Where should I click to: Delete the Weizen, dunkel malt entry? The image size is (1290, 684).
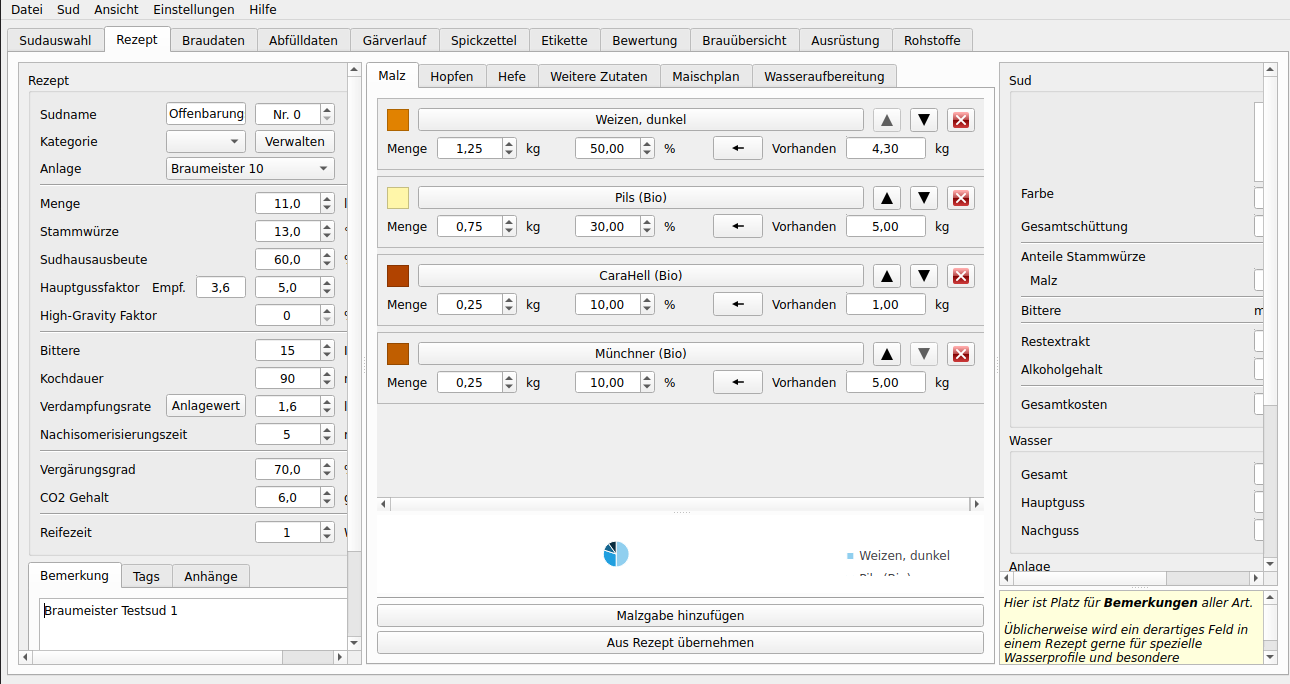[961, 120]
